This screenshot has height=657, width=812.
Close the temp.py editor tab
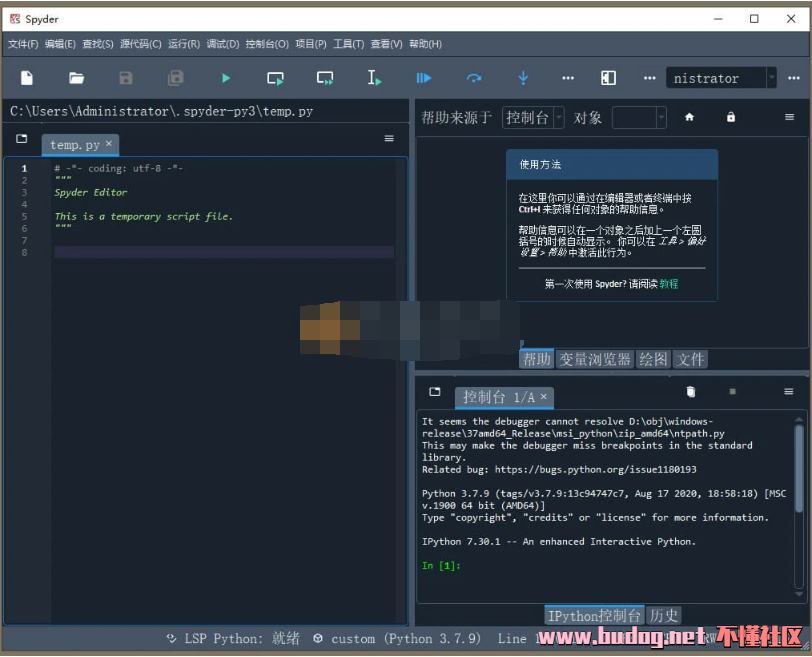(109, 143)
